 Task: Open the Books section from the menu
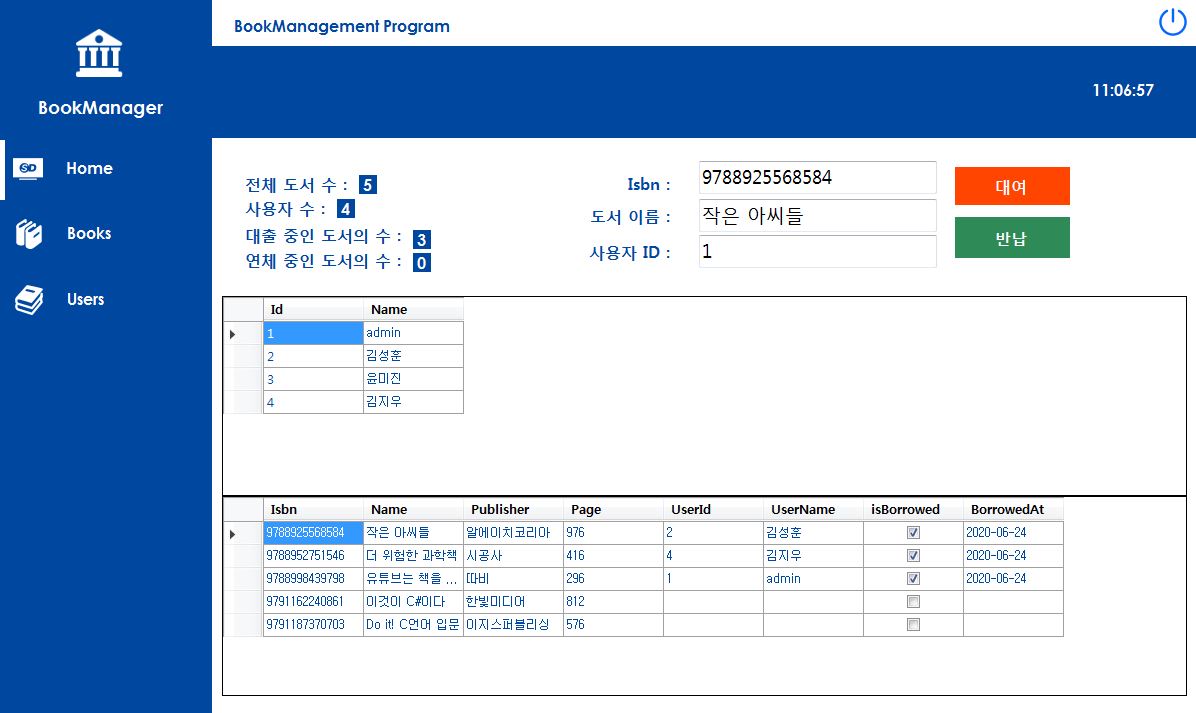coord(89,233)
